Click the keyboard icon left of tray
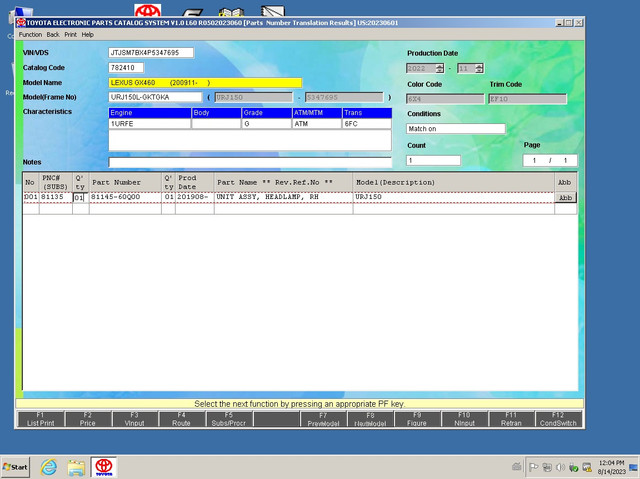Image resolution: width=640 pixels, height=479 pixels. point(516,466)
